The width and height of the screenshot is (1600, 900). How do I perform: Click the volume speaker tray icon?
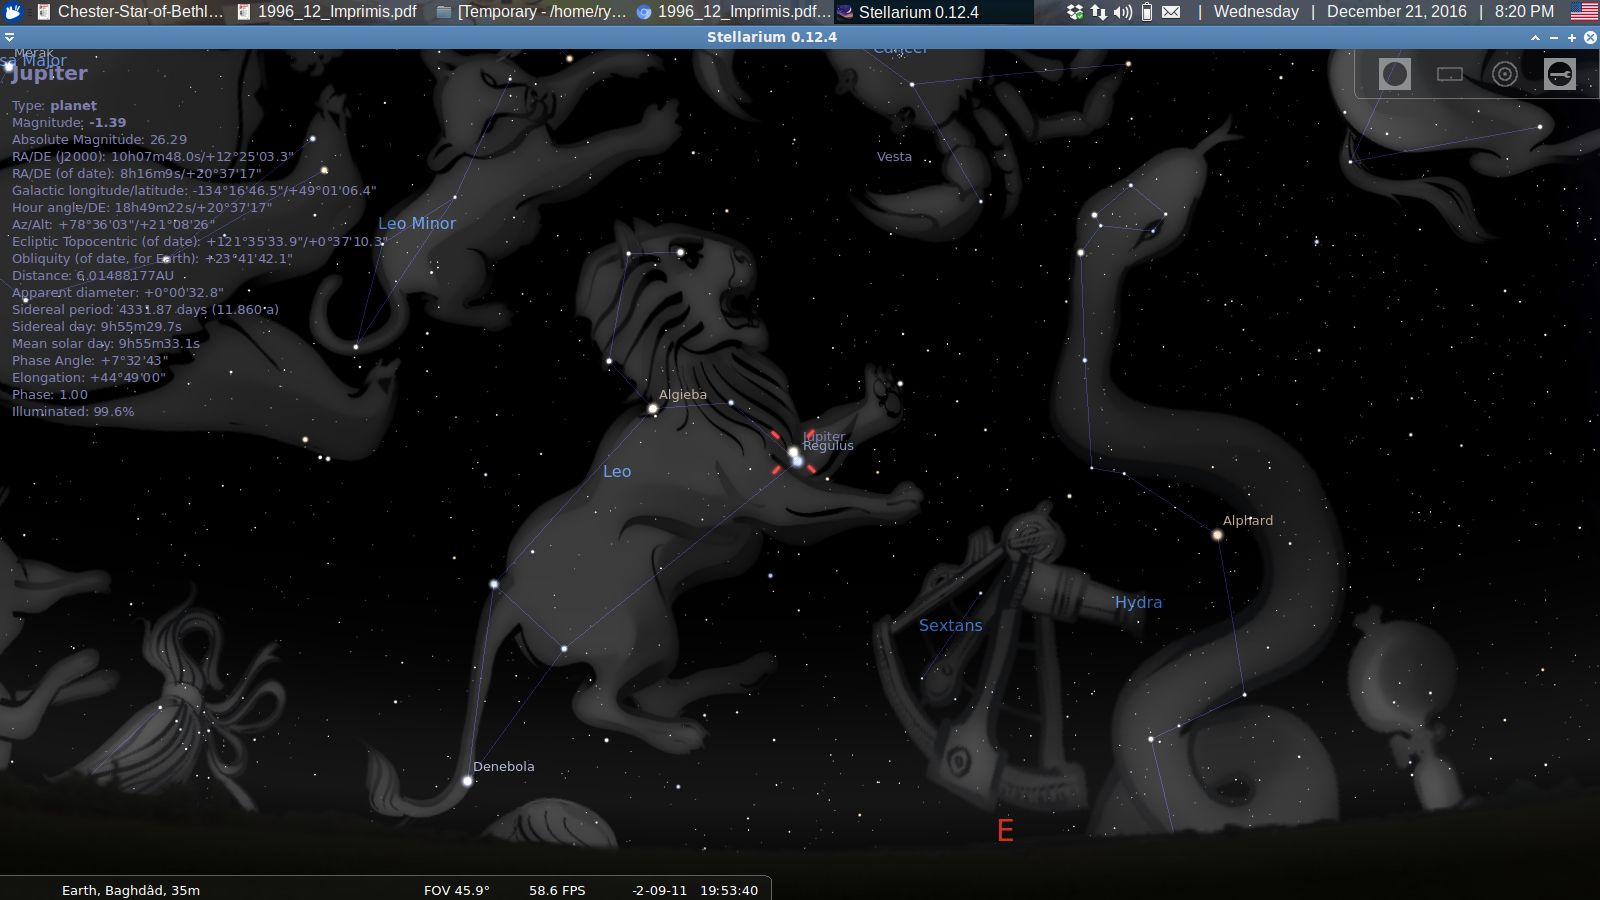1123,12
